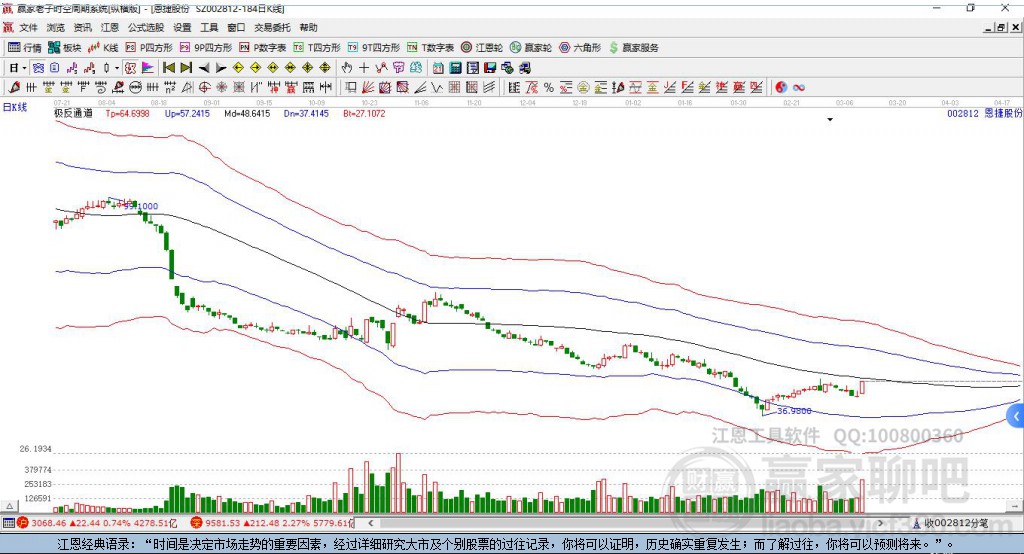The height and width of the screenshot is (554, 1024).
Task: Click bottom scrollbar right arrow
Action: pyautogui.click(x=880, y=523)
